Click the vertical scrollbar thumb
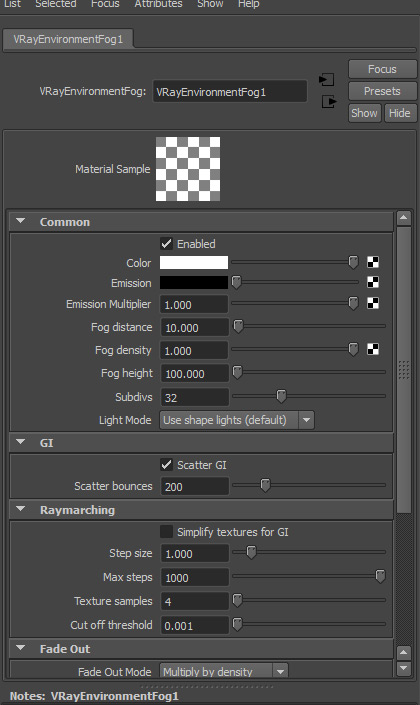The width and height of the screenshot is (420, 705). click(x=404, y=370)
